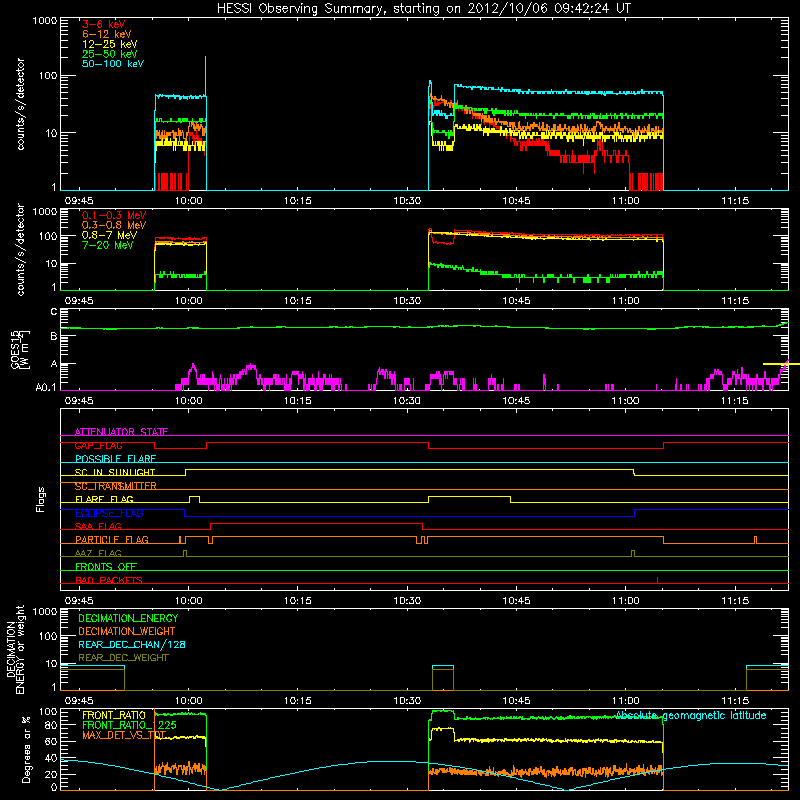
Task: Click the DECIMATION_WEIGHT legend entry
Action: pos(127,631)
